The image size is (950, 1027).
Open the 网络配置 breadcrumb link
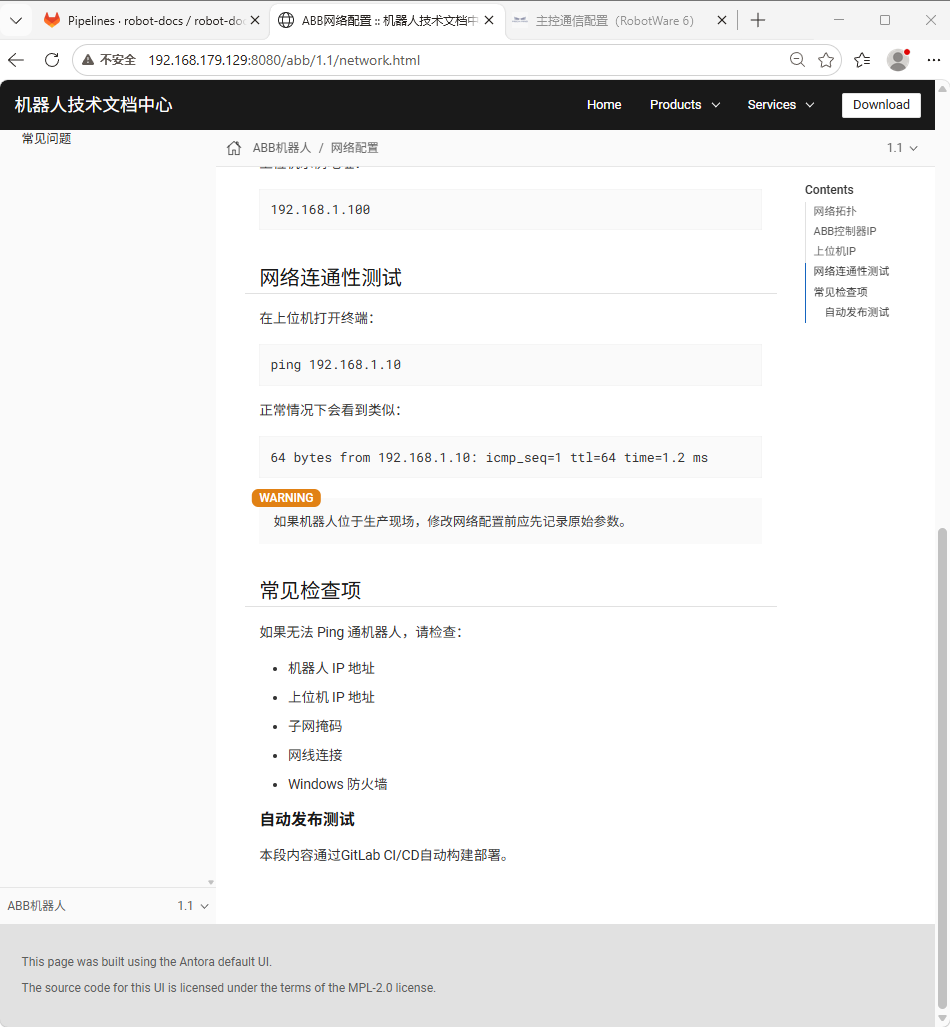pyautogui.click(x=354, y=148)
